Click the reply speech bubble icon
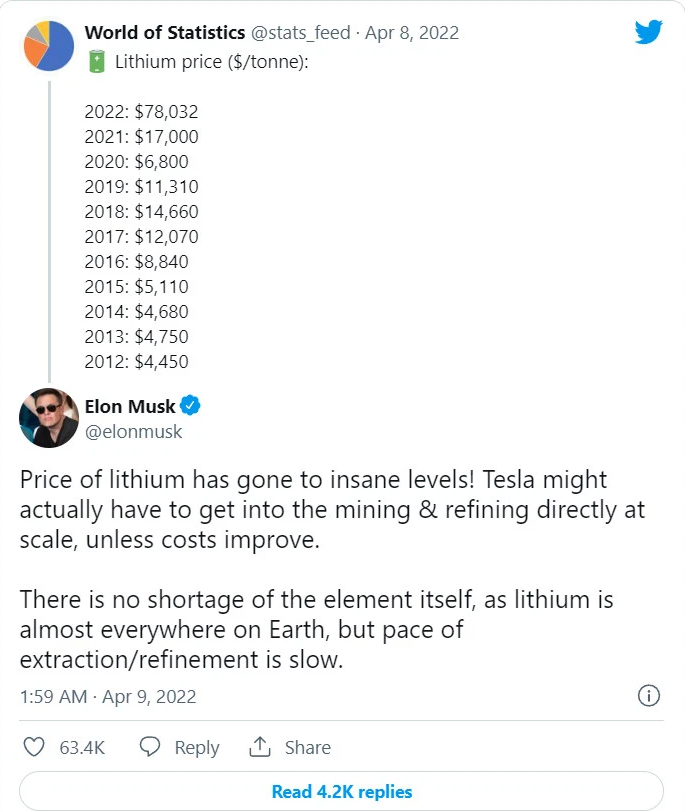Screen dimensions: 685x812 point(150,747)
